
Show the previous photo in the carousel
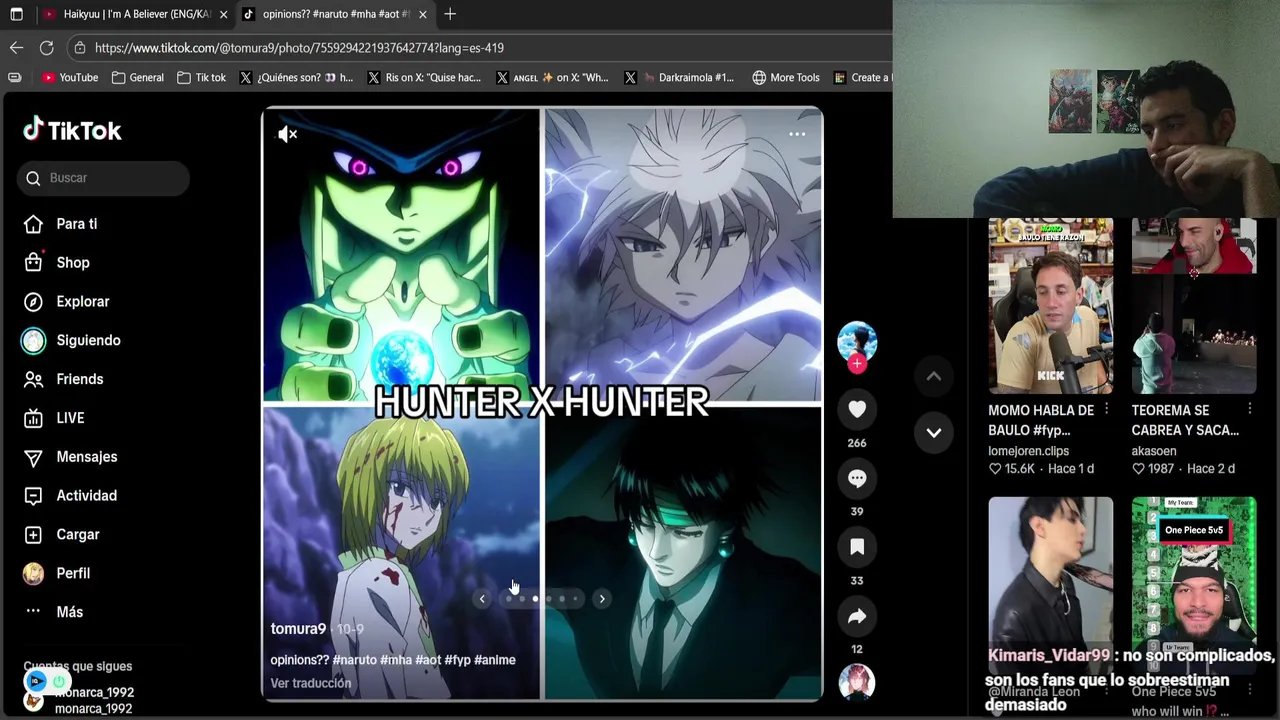point(482,599)
